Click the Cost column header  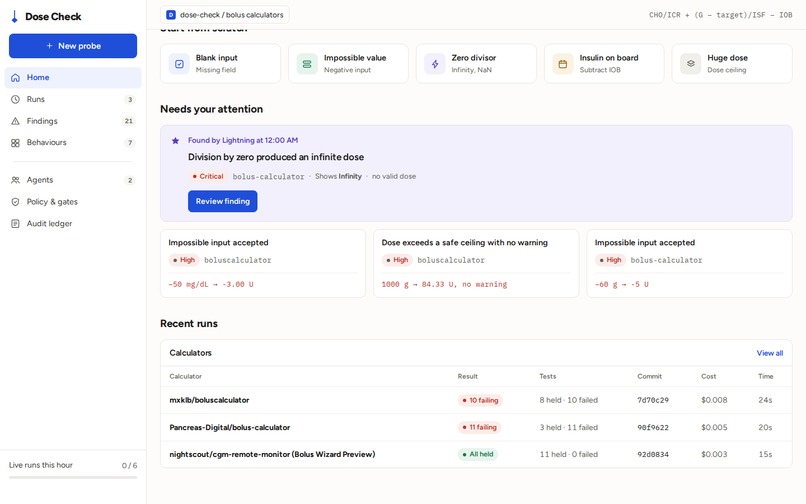pos(709,376)
